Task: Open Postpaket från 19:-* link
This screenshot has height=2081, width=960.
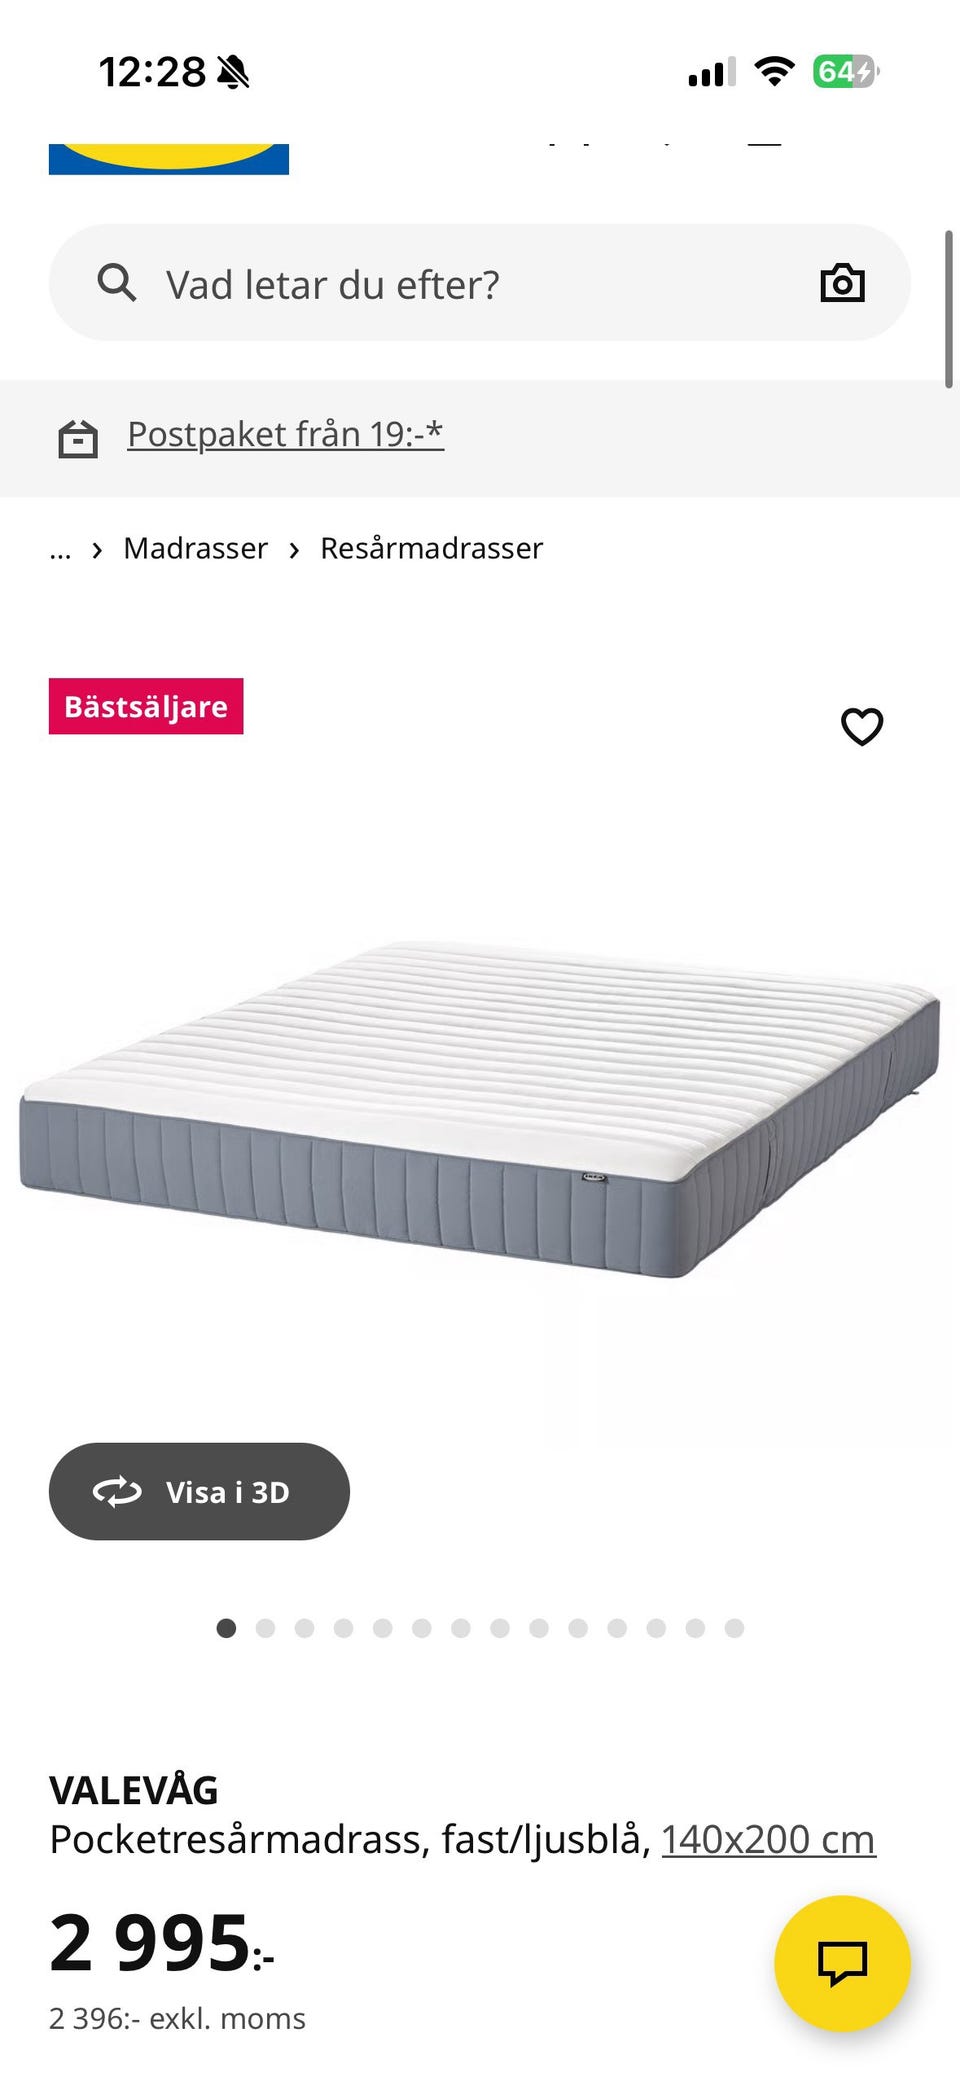Action: (285, 434)
